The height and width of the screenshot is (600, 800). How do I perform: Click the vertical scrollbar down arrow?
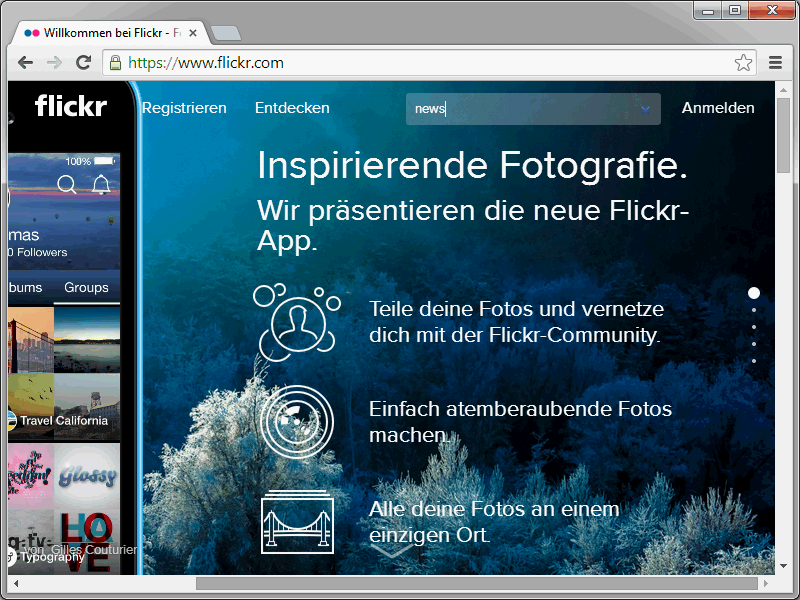[x=783, y=566]
